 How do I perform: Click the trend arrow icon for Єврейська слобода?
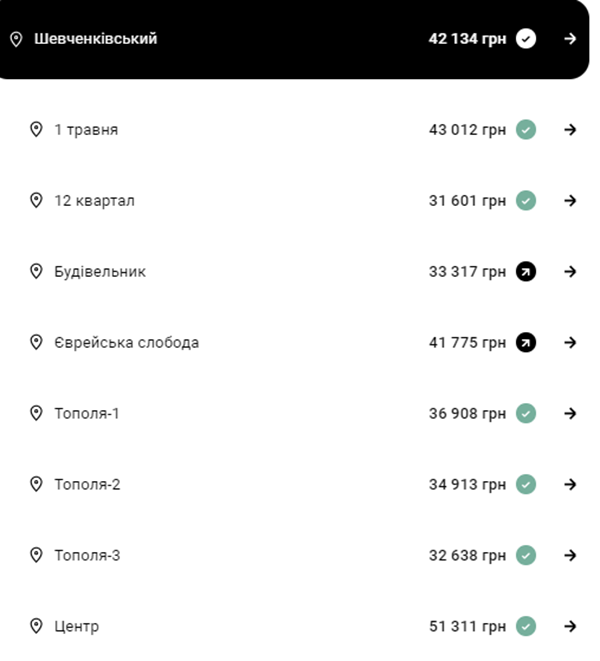tap(526, 343)
